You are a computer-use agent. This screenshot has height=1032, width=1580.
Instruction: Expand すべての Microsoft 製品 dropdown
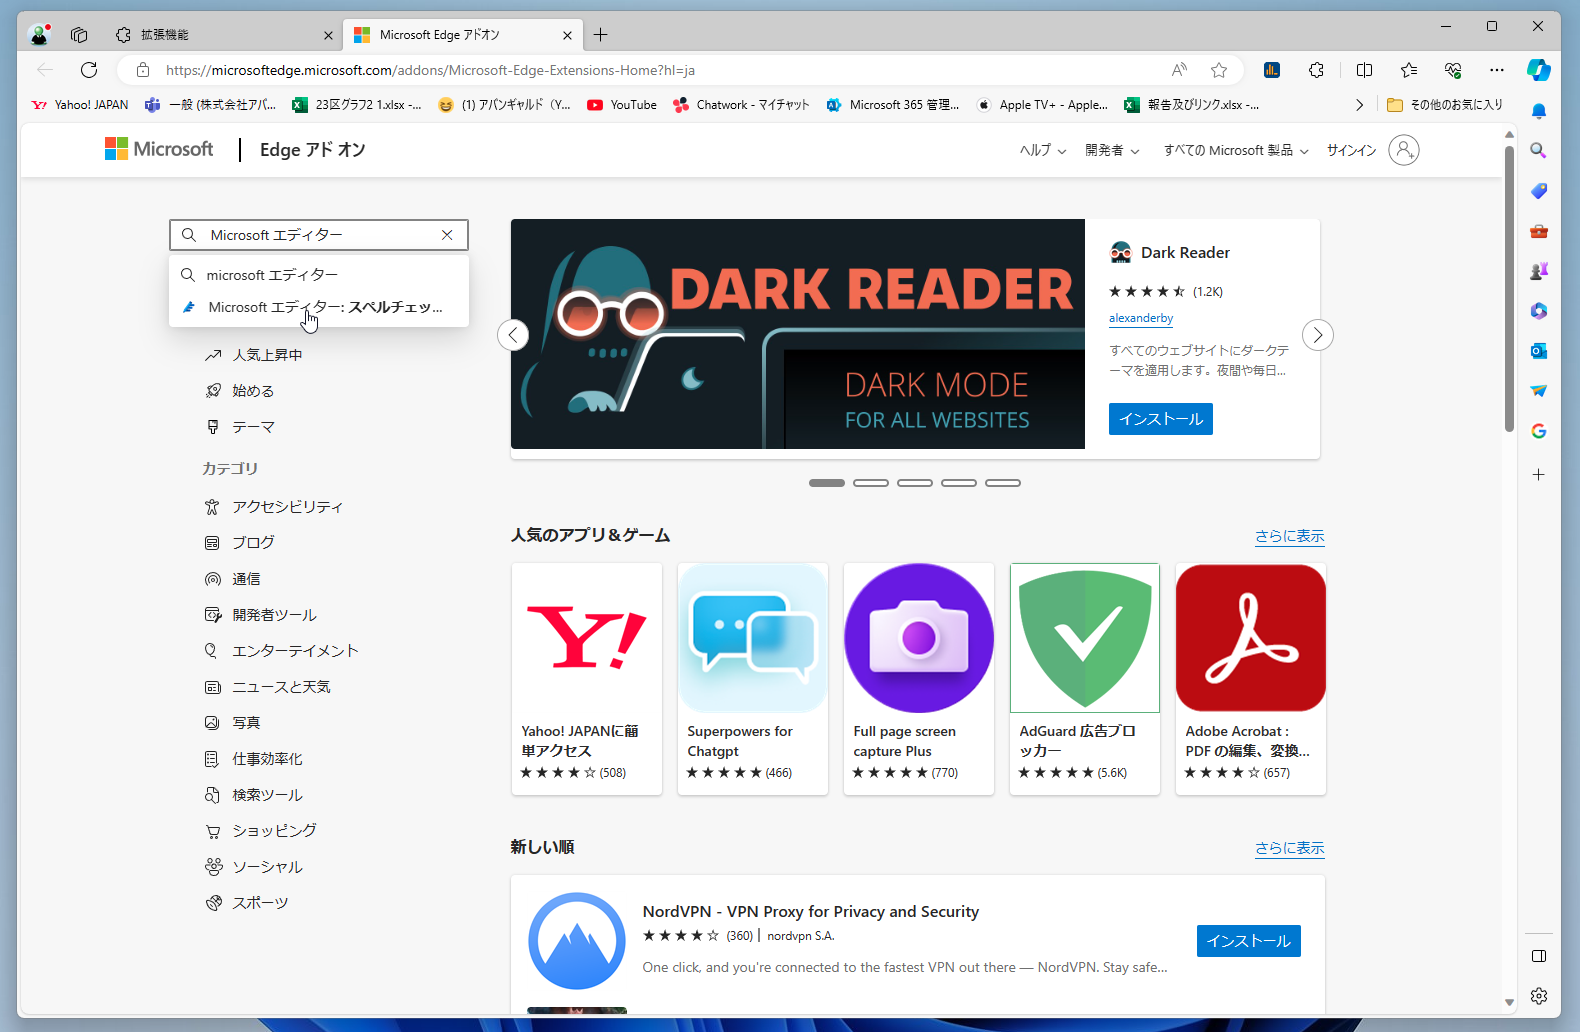pyautogui.click(x=1236, y=150)
